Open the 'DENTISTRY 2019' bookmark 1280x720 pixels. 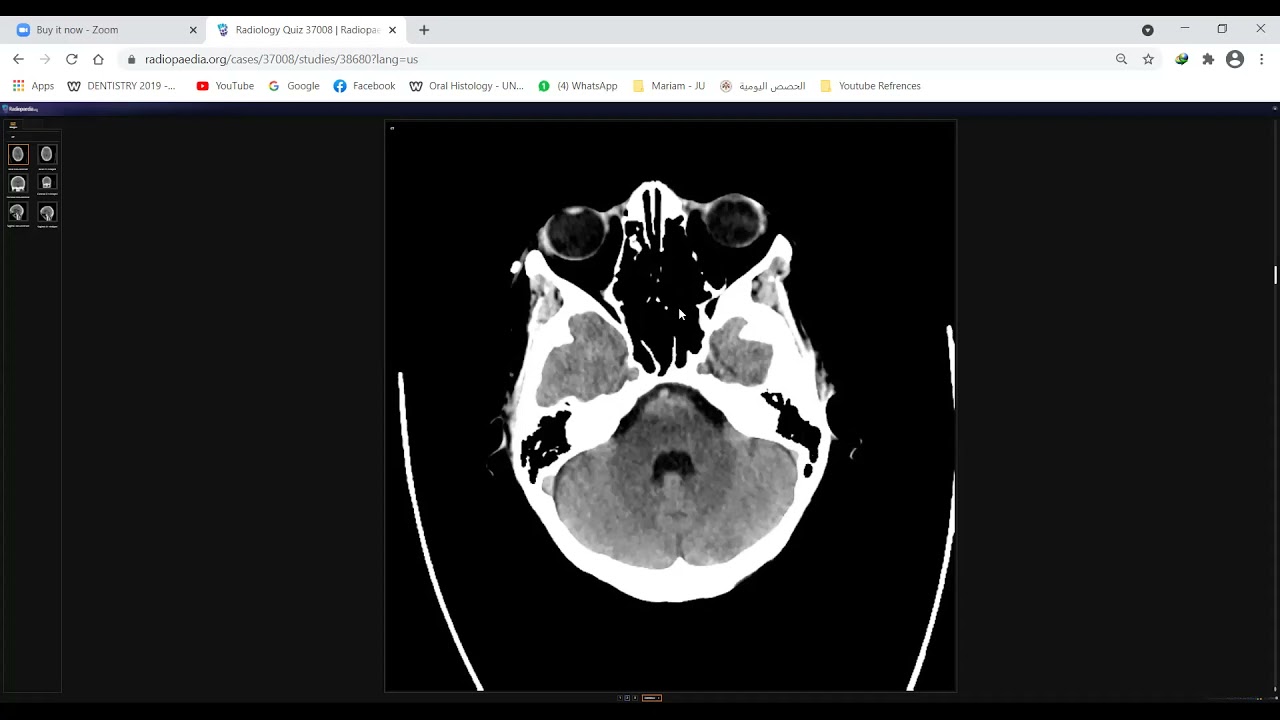(x=121, y=86)
